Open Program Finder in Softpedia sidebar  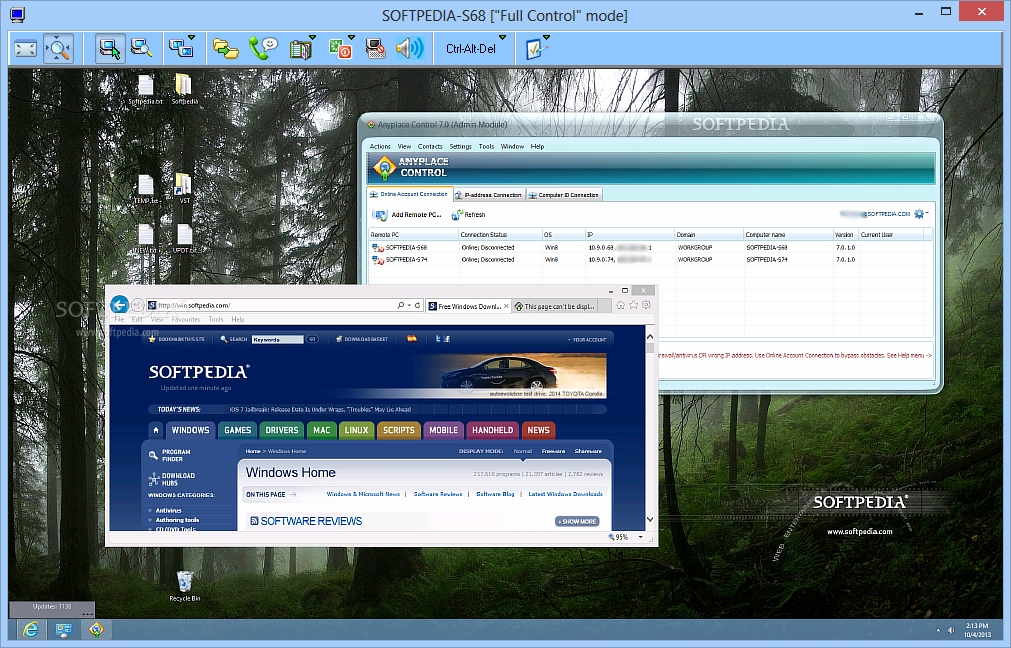(170, 455)
